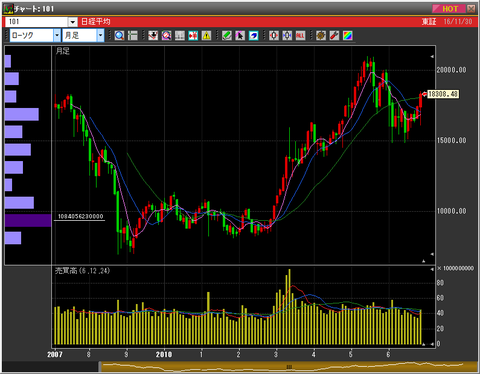
Task: Expand the stock code 101 dropdown arrow
Action: point(73,22)
